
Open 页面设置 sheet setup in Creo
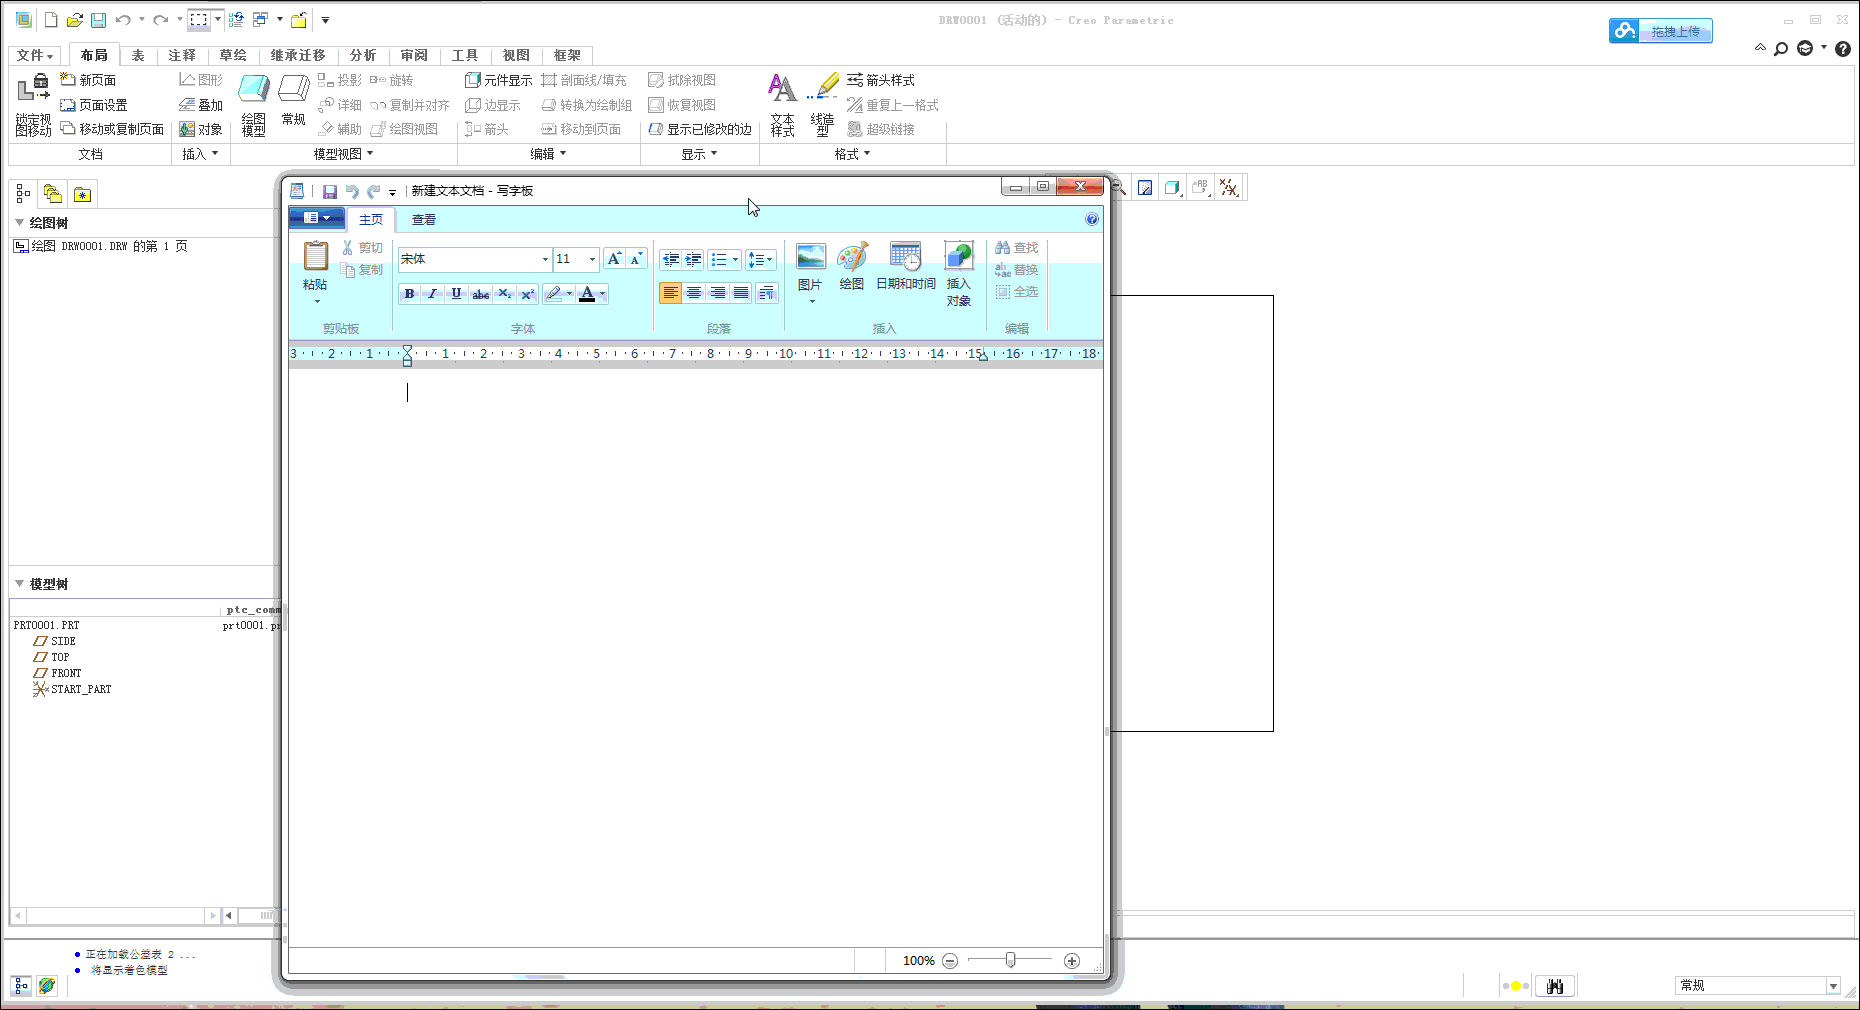pos(94,105)
